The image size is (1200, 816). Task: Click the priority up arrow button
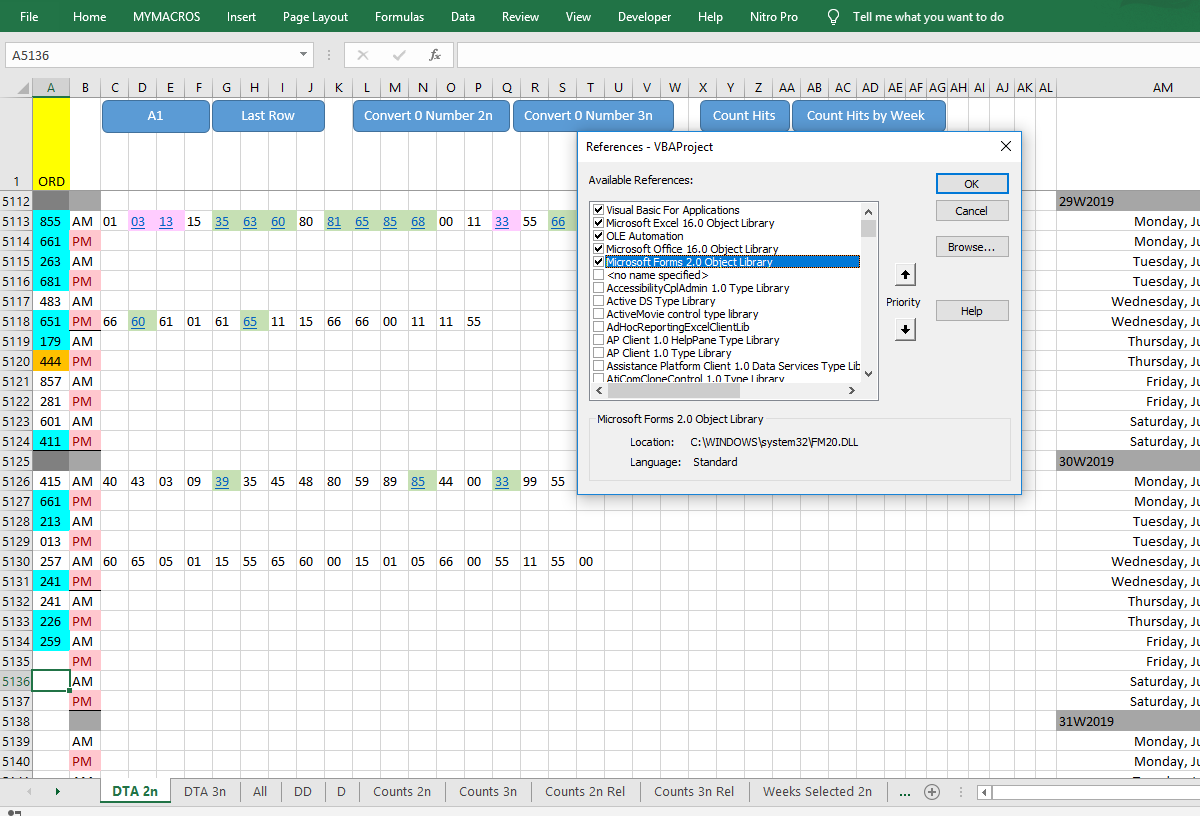(906, 275)
